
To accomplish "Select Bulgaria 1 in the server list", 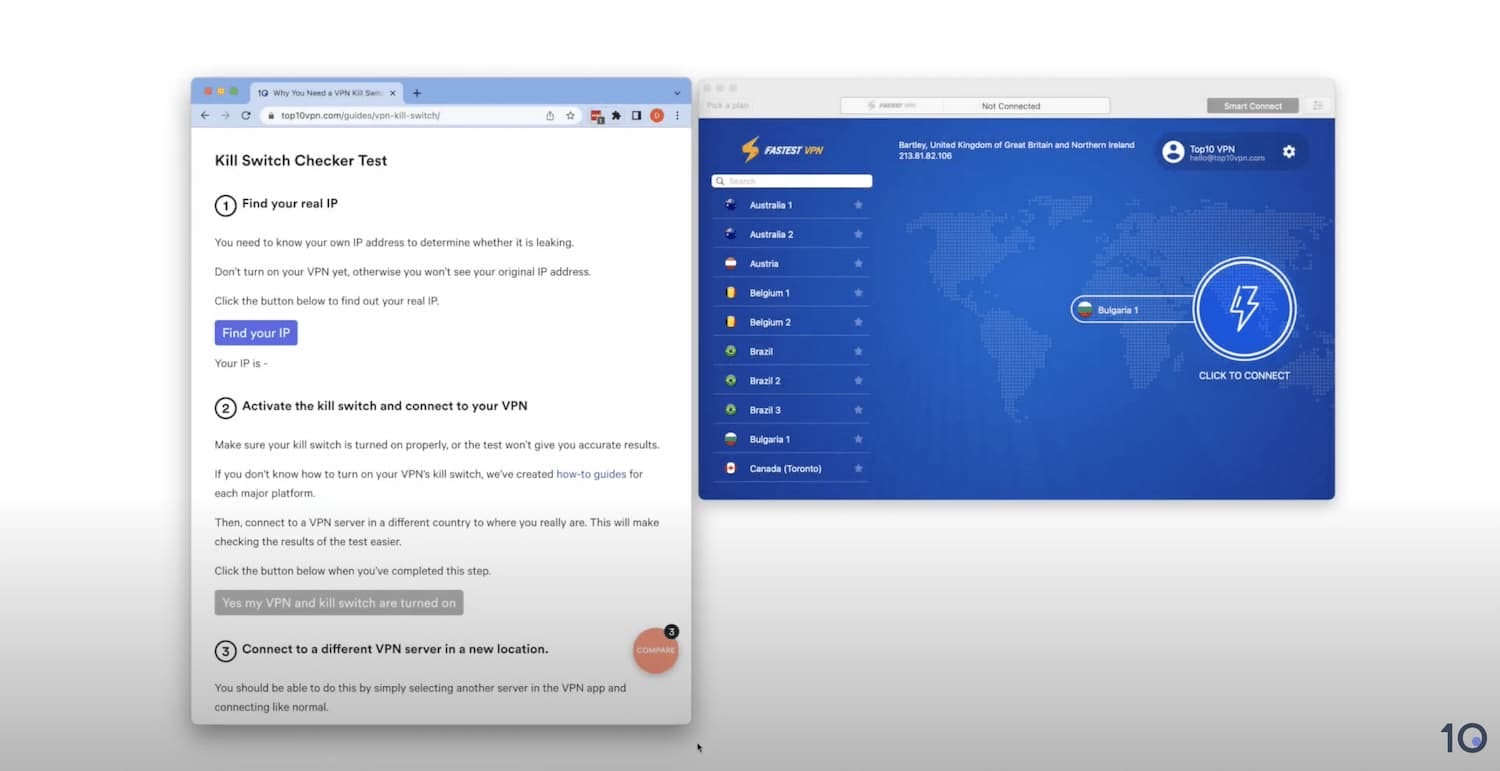I will [x=791, y=439].
